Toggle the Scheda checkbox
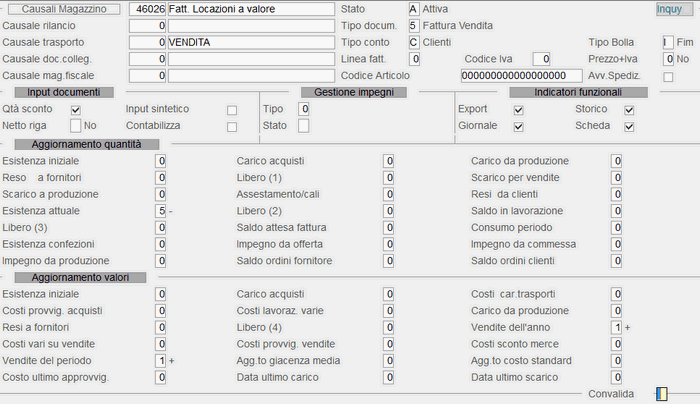The width and height of the screenshot is (700, 404). [629, 127]
